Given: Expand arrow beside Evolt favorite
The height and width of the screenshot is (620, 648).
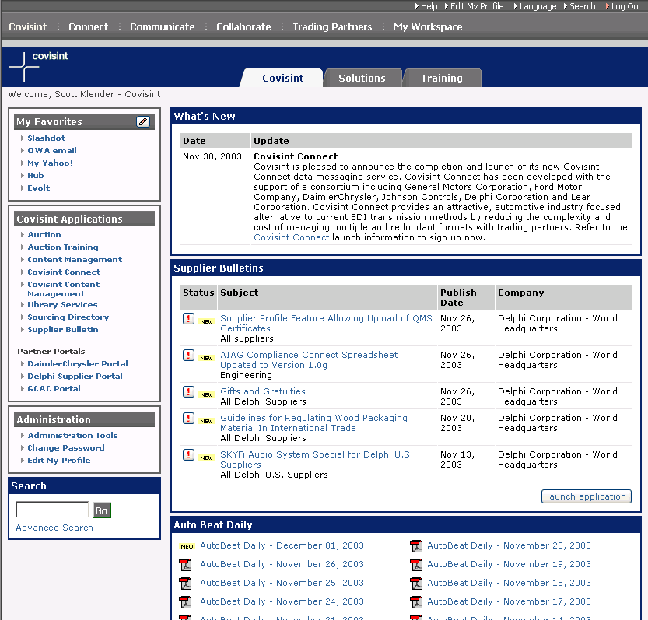Looking at the screenshot, I should coord(22,188).
